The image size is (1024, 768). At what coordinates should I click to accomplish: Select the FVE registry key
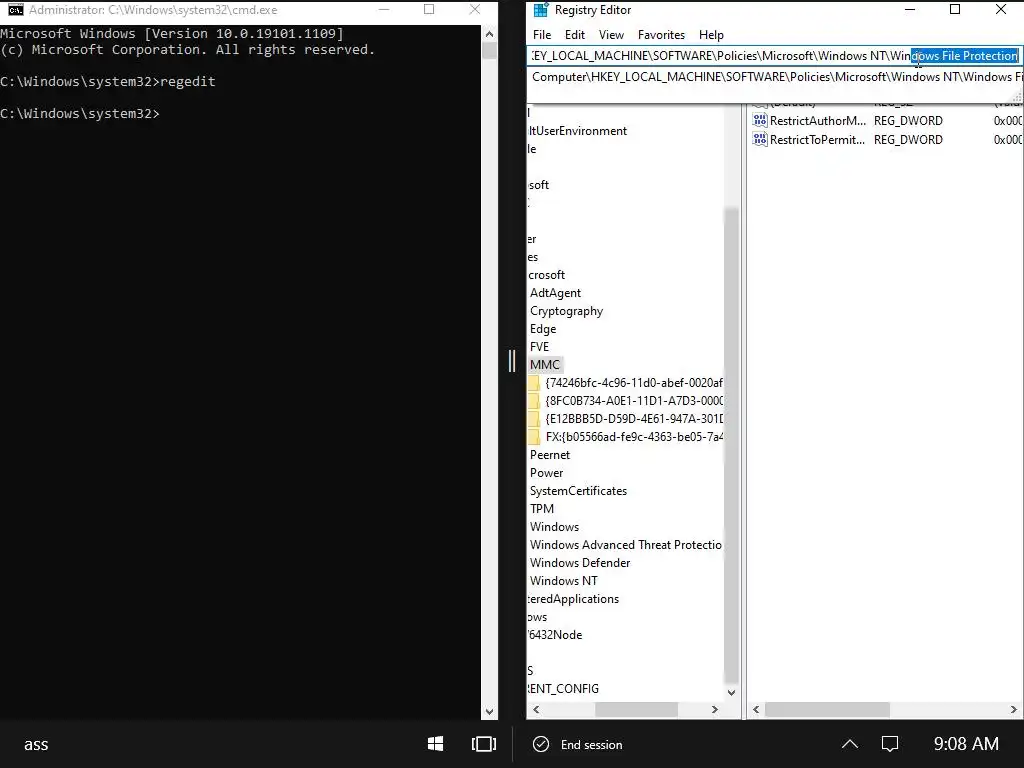click(539, 347)
